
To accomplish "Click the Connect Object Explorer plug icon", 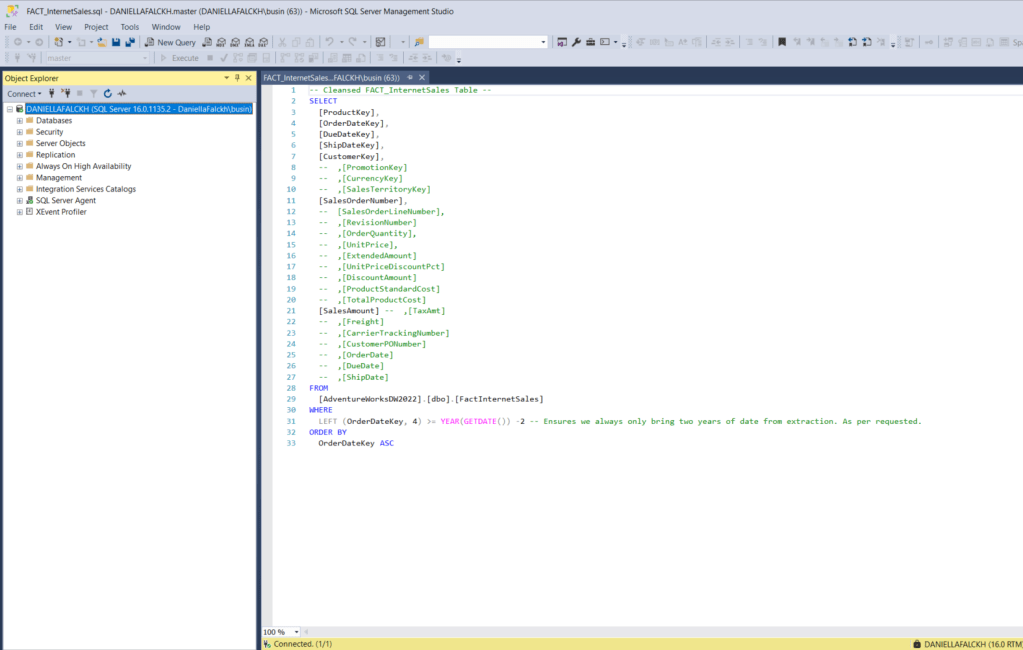I will point(52,93).
